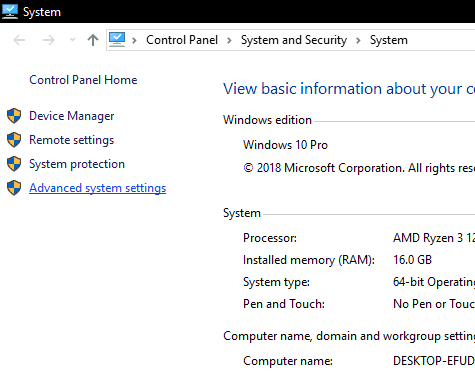This screenshot has width=475, height=373.
Task: Go back with the Back arrow
Action: pyautogui.click(x=19, y=40)
